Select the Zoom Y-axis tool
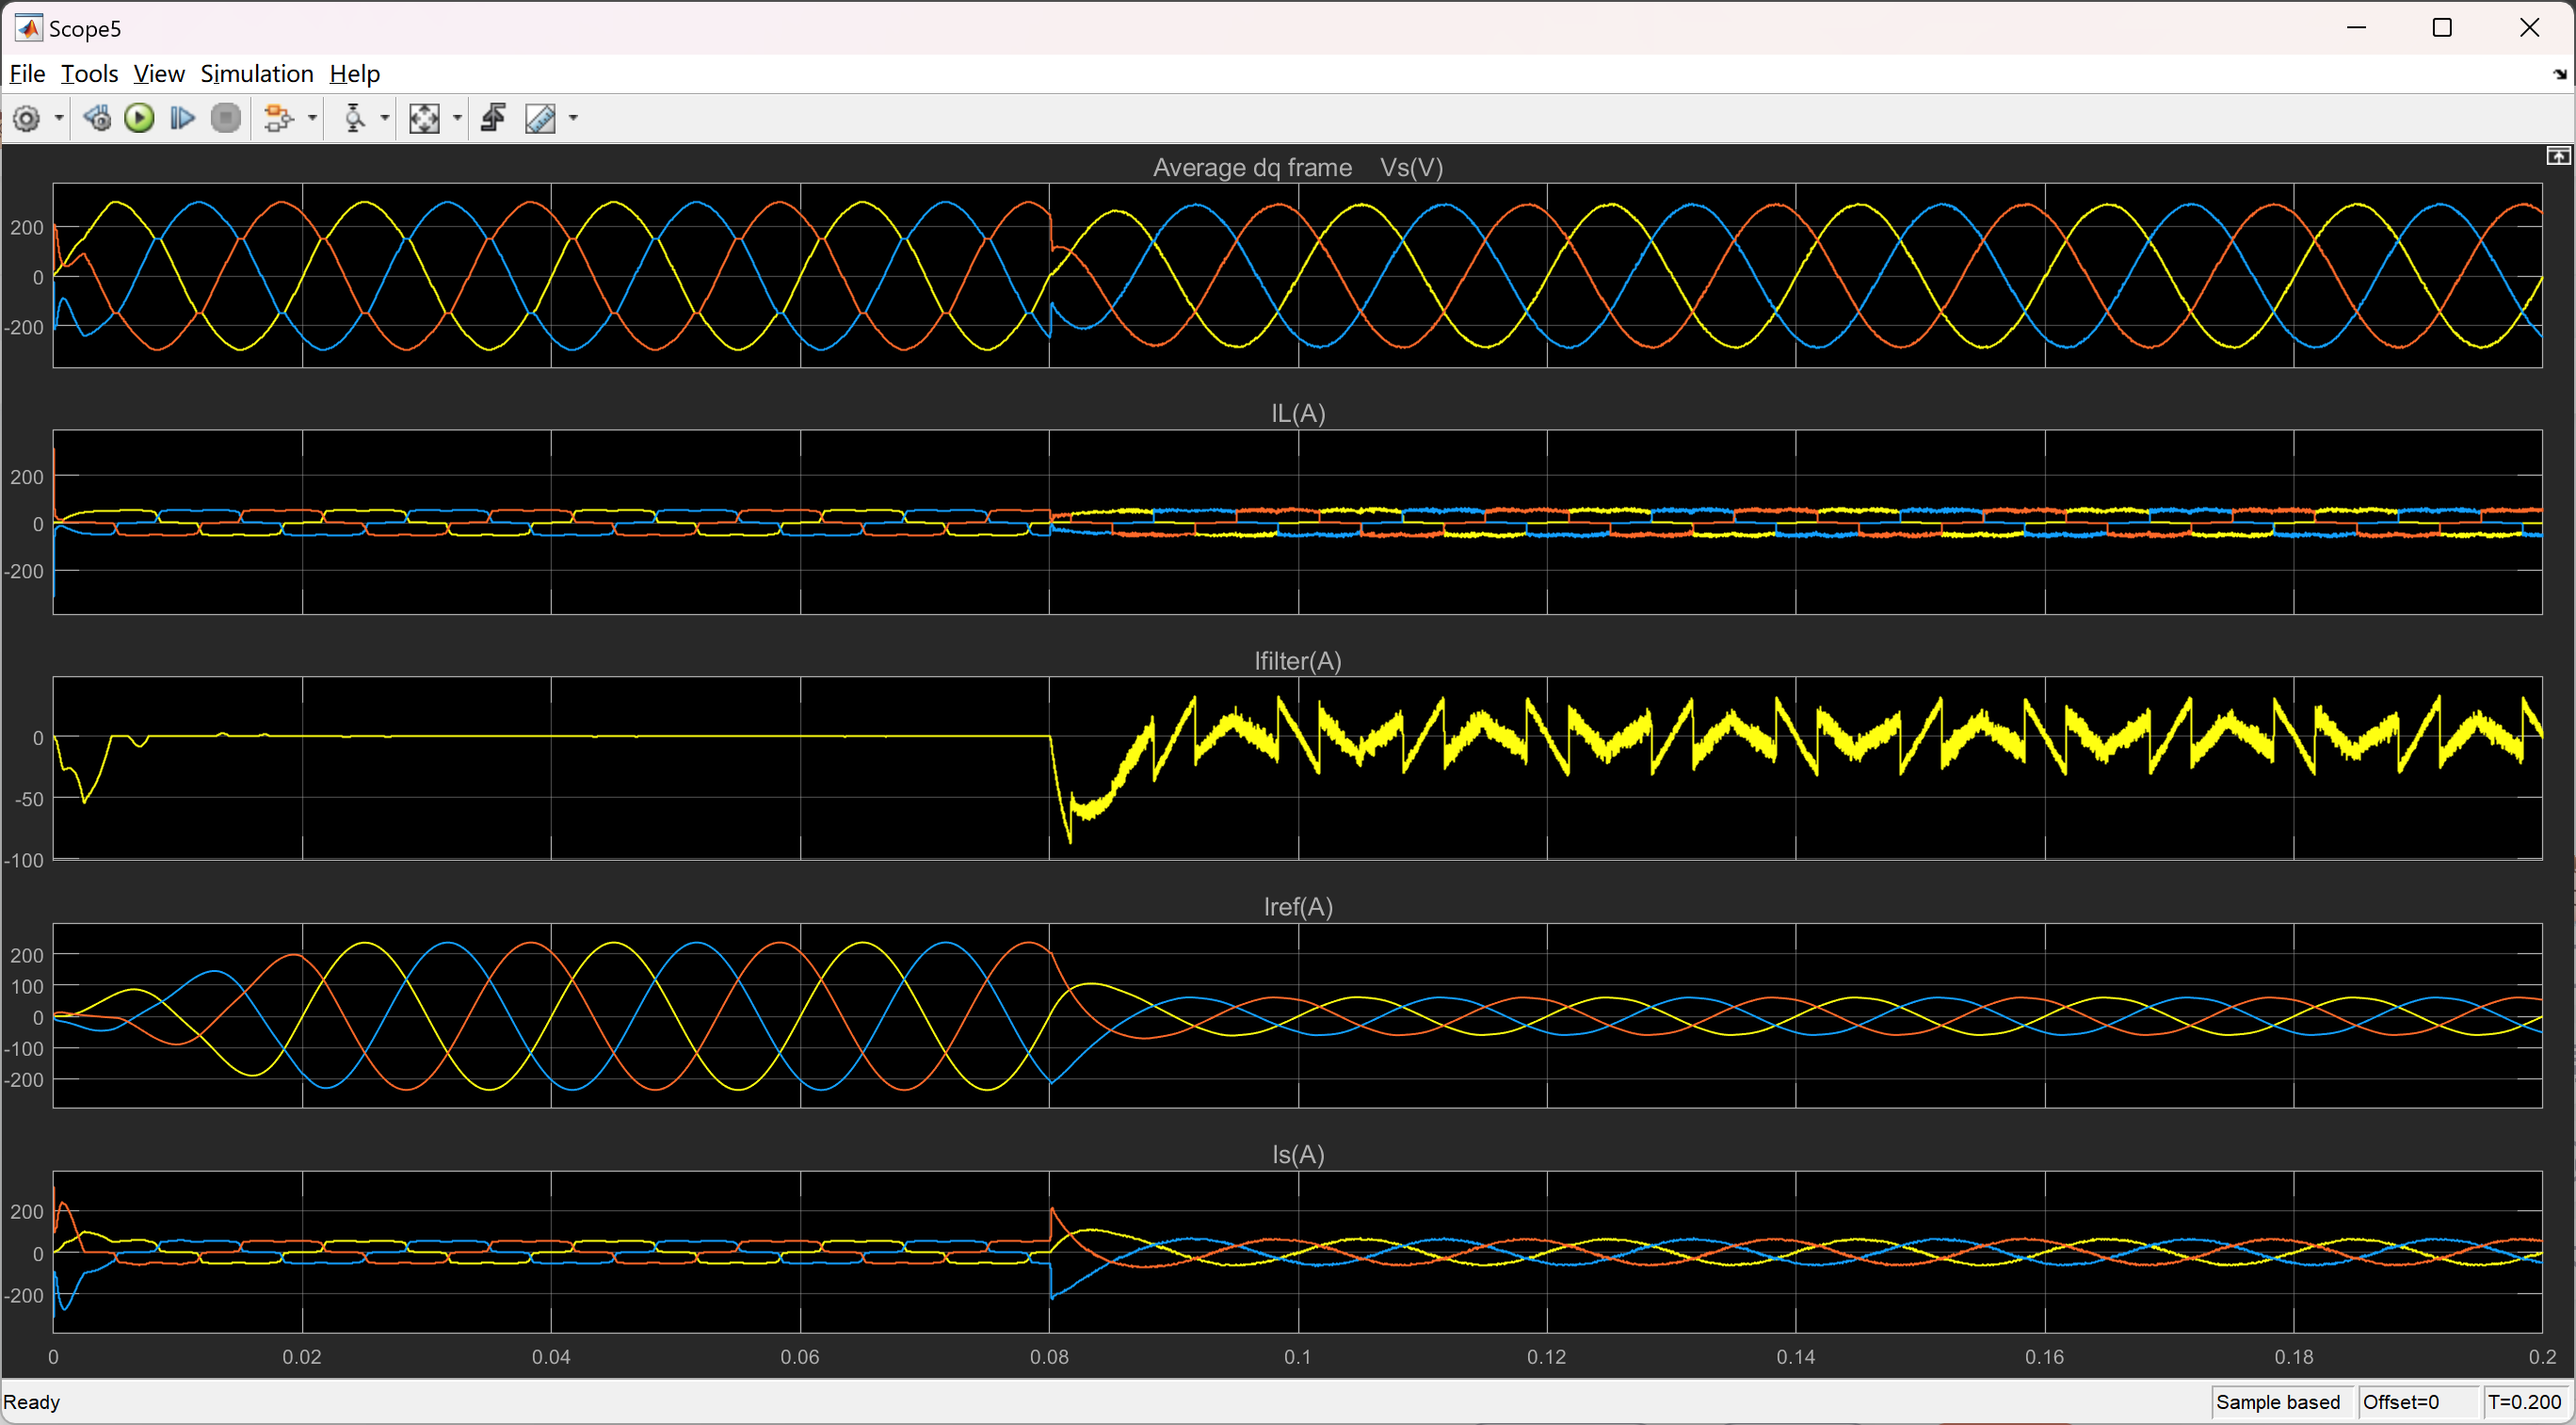The width and height of the screenshot is (2576, 1425). 354,119
